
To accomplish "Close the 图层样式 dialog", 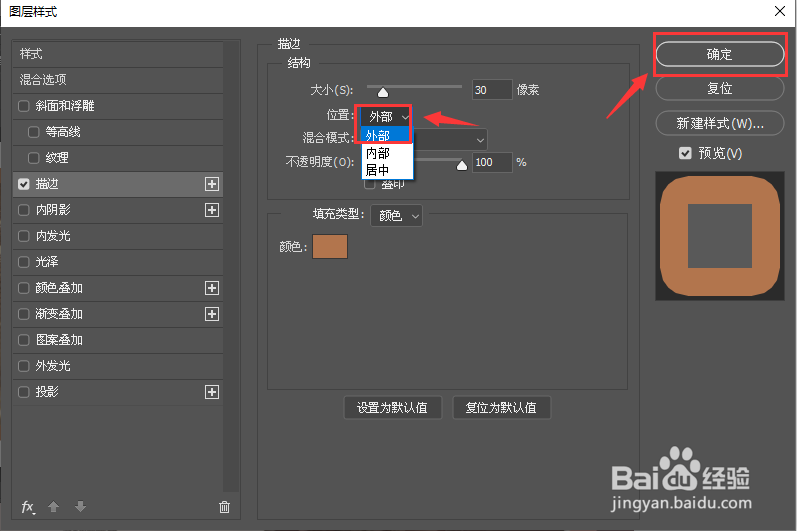I will point(780,11).
